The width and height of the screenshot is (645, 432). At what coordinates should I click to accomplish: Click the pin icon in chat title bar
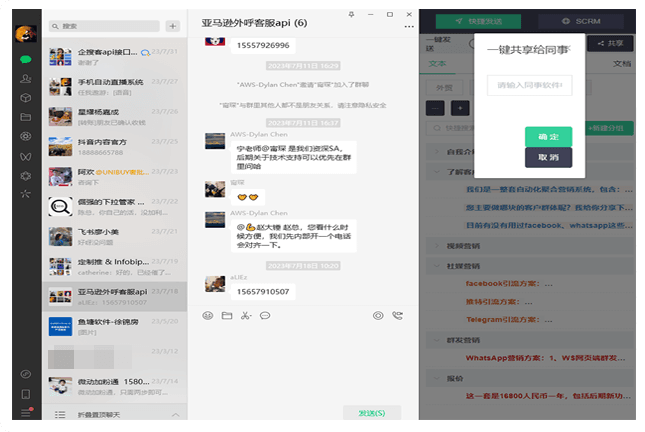[x=351, y=16]
